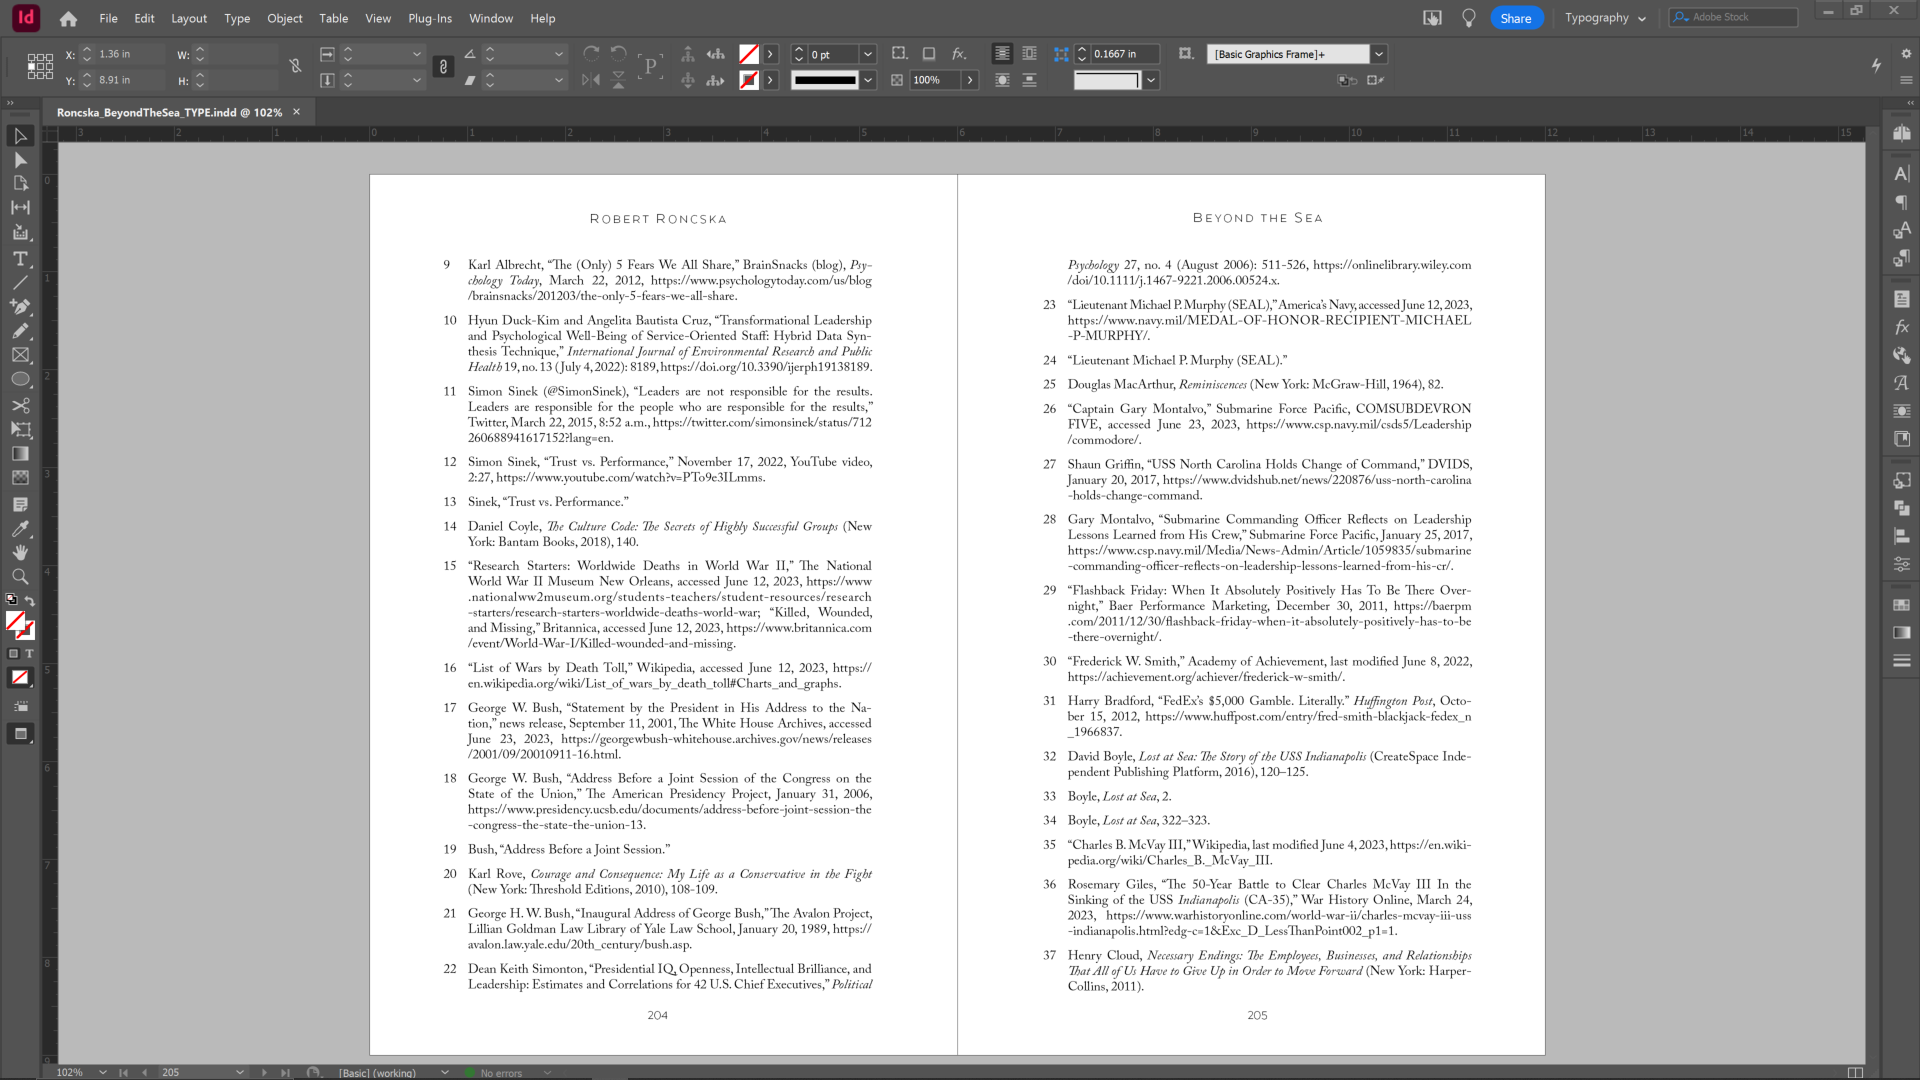Viewport: 1920px width, 1080px height.
Task: Jump to the last page arrow
Action: pos(286,1072)
